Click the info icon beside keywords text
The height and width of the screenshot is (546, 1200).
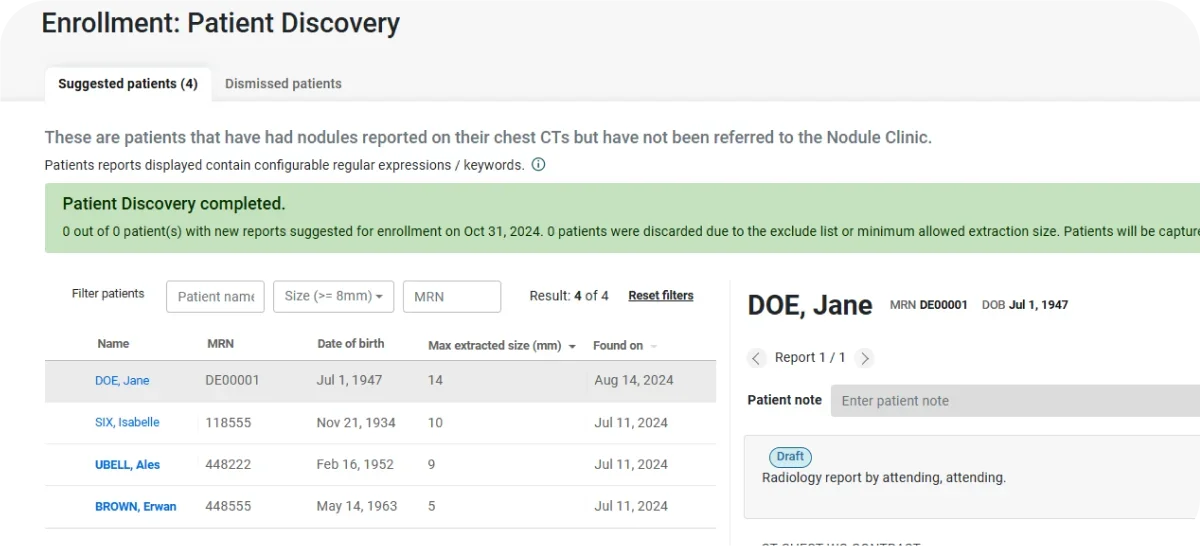[538, 165]
